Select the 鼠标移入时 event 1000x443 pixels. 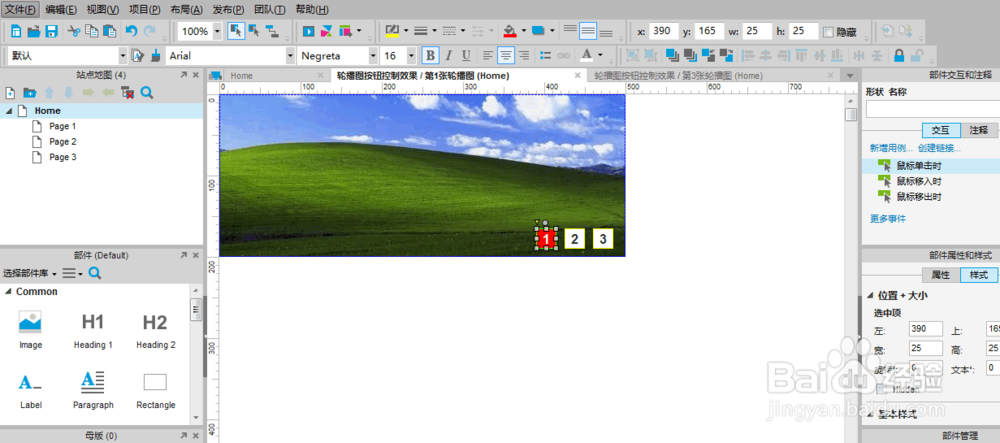pyautogui.click(x=919, y=182)
